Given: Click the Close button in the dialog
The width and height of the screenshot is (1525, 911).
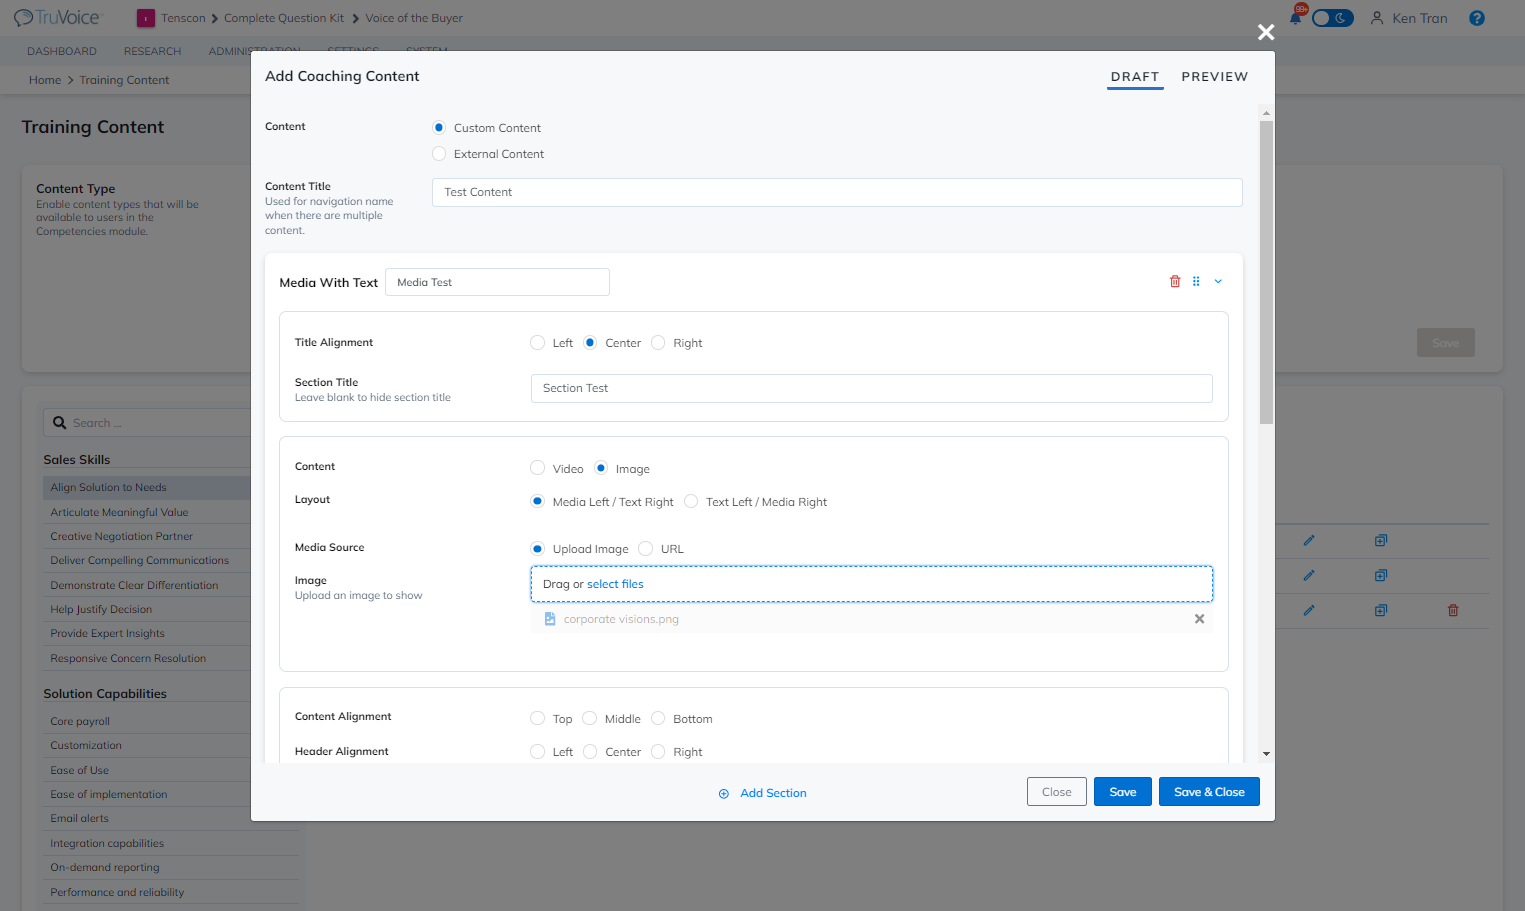Looking at the screenshot, I should (x=1057, y=792).
